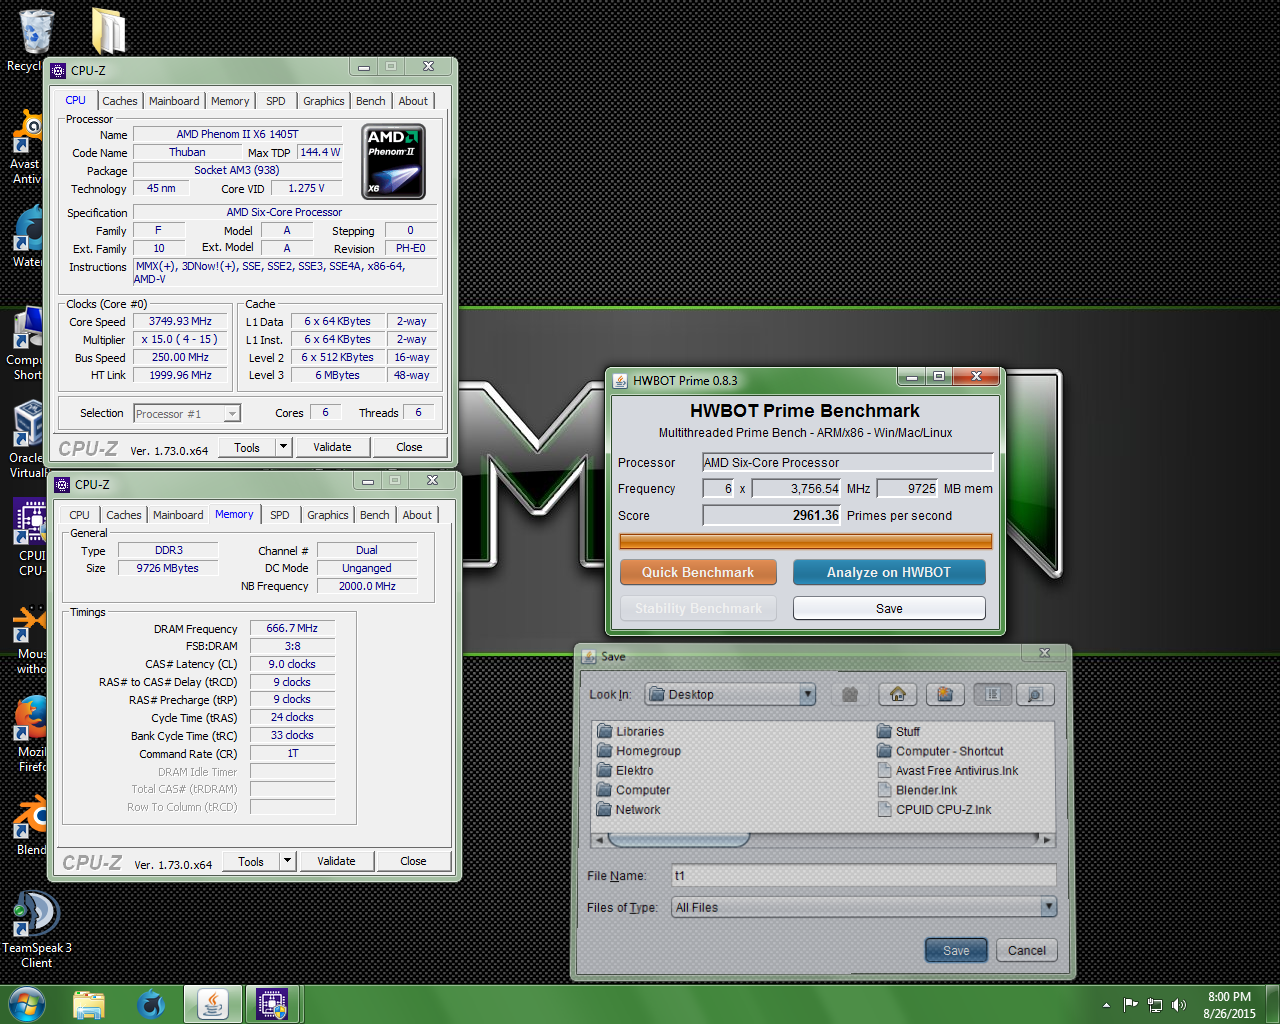
Task: Expand Tools arrow in bottom CPU-Z window
Action: (x=287, y=861)
